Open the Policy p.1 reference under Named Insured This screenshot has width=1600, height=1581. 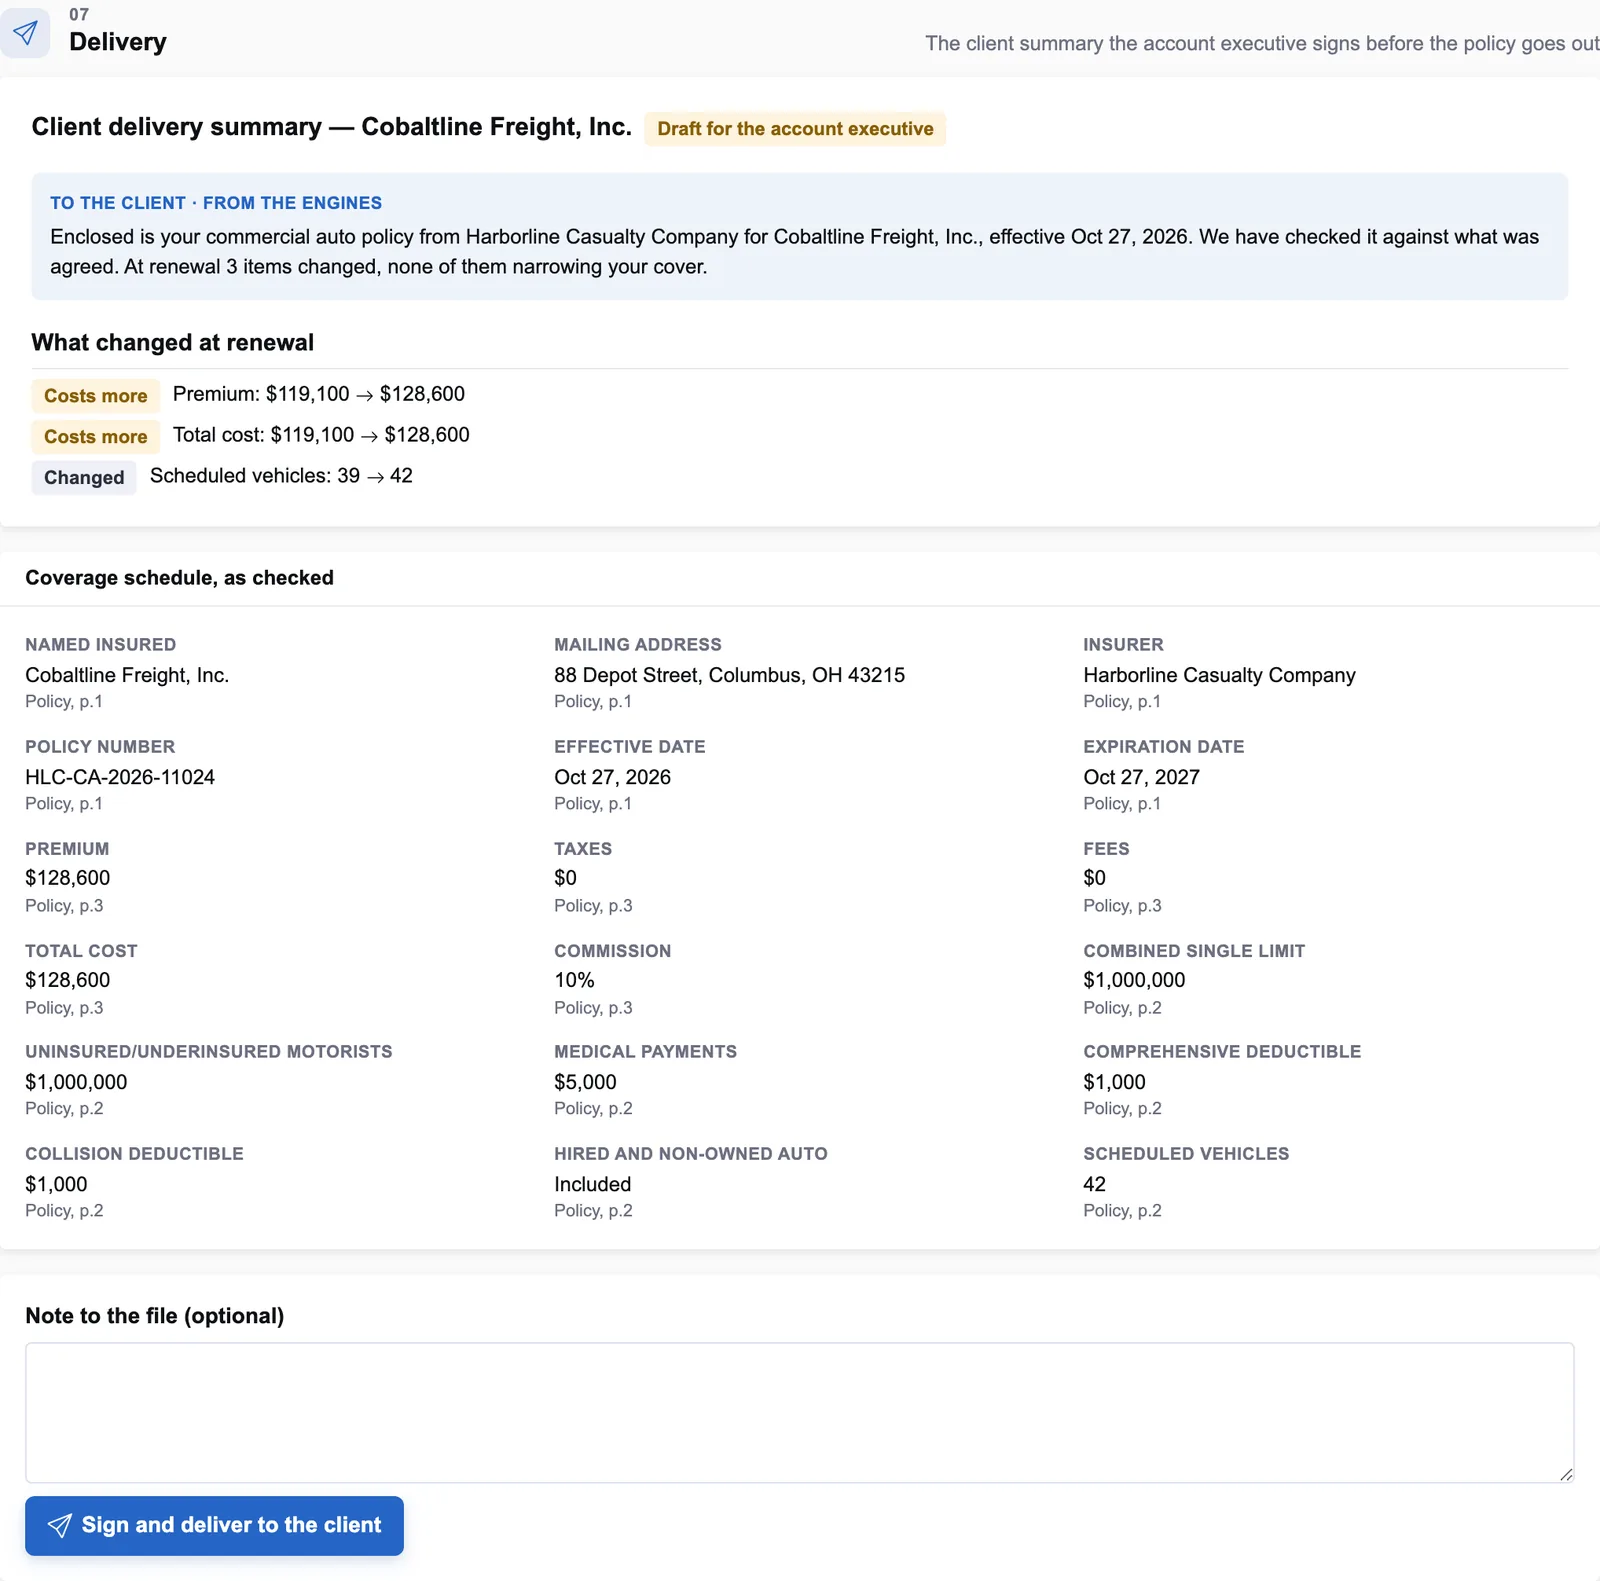coord(64,702)
